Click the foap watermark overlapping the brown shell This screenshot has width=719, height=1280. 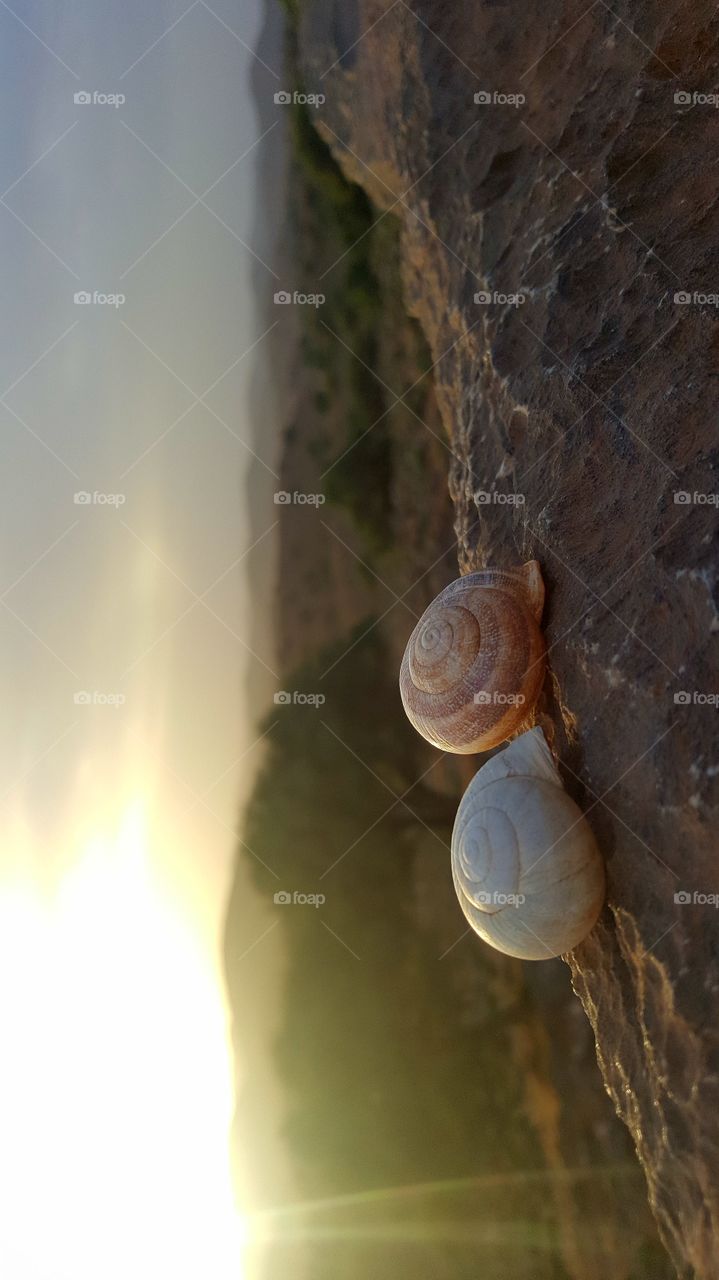click(499, 699)
